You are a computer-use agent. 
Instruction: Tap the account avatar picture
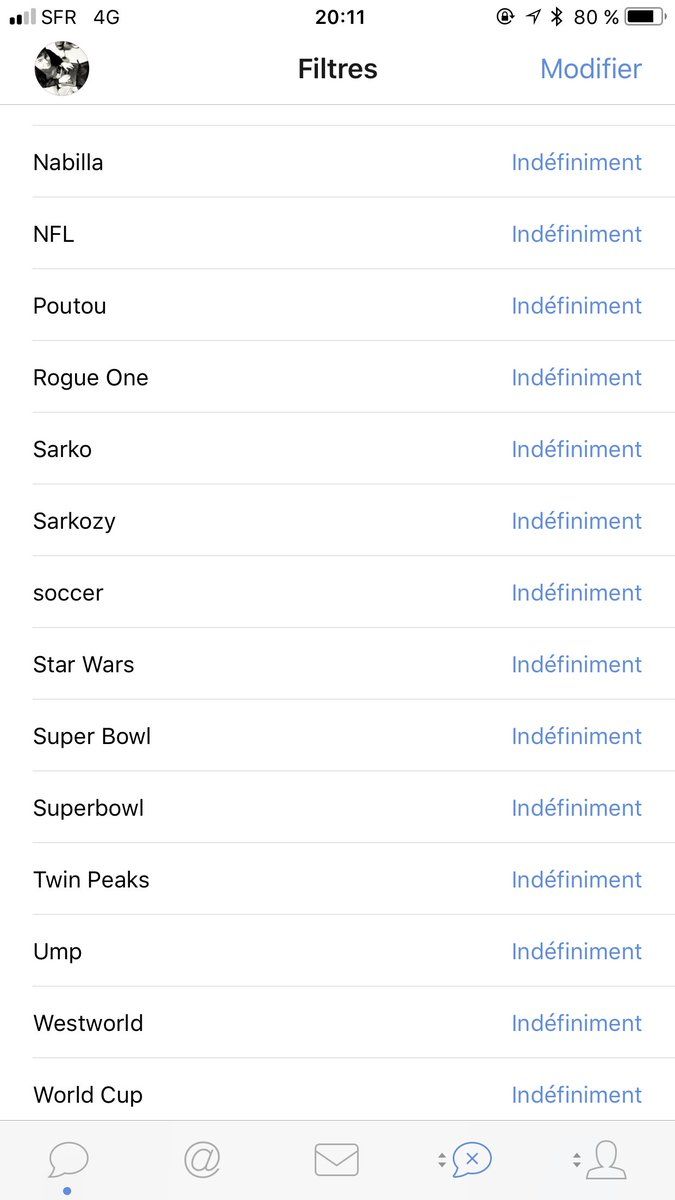tap(62, 69)
